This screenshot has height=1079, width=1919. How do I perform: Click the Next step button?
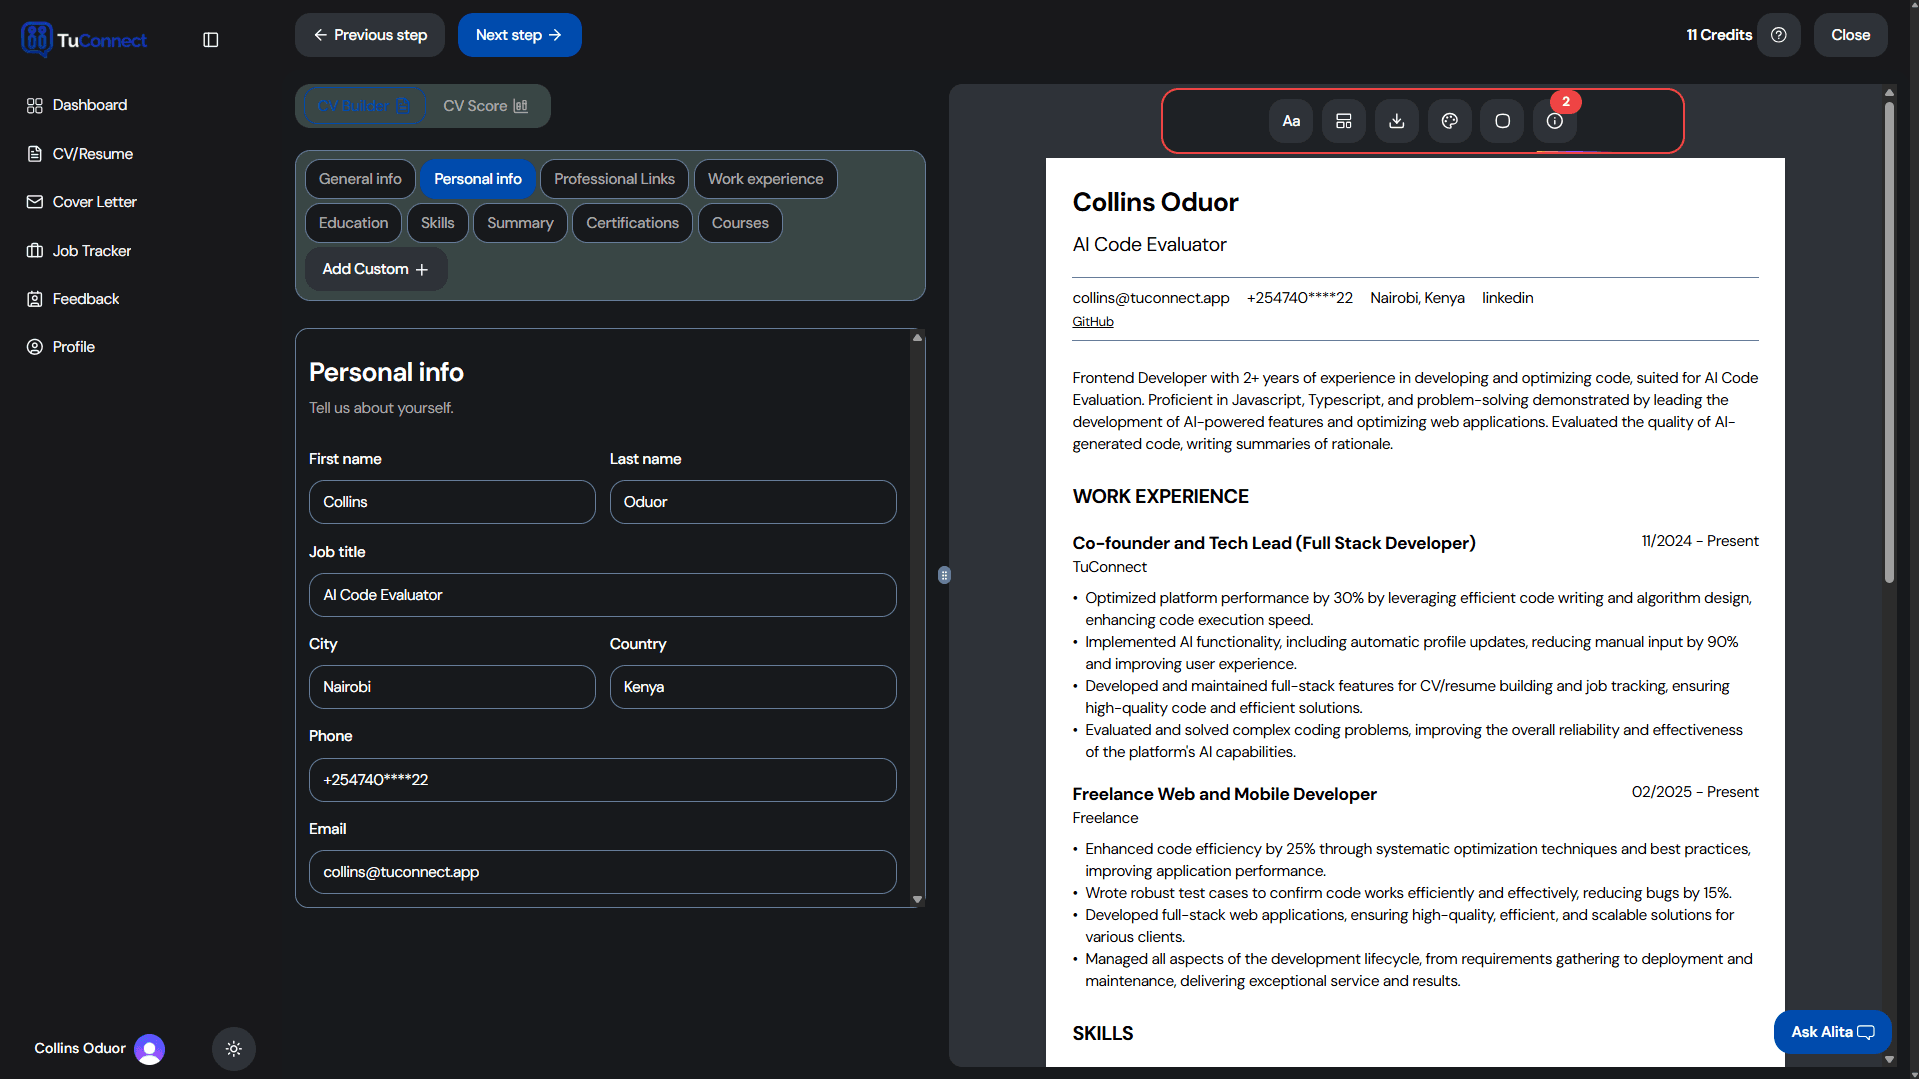point(519,34)
